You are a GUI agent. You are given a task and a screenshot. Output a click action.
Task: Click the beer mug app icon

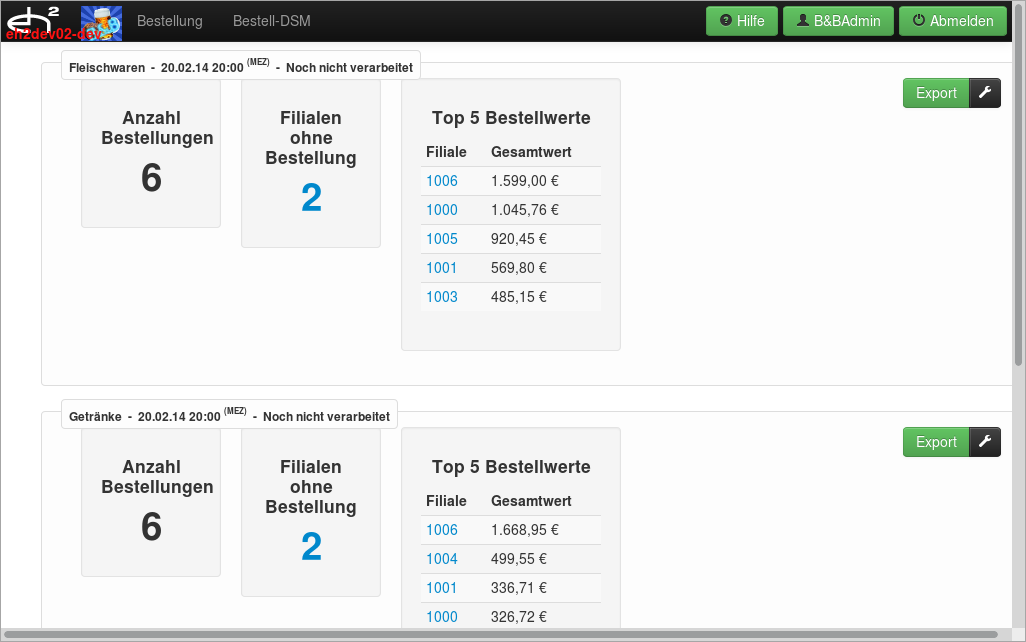pos(101,22)
